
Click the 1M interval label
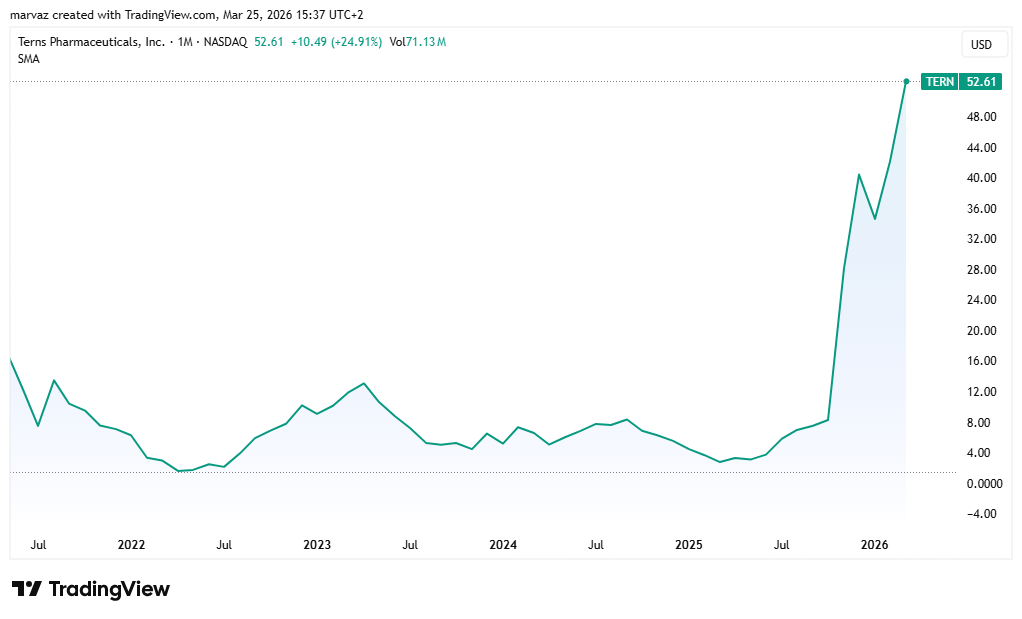pos(184,42)
